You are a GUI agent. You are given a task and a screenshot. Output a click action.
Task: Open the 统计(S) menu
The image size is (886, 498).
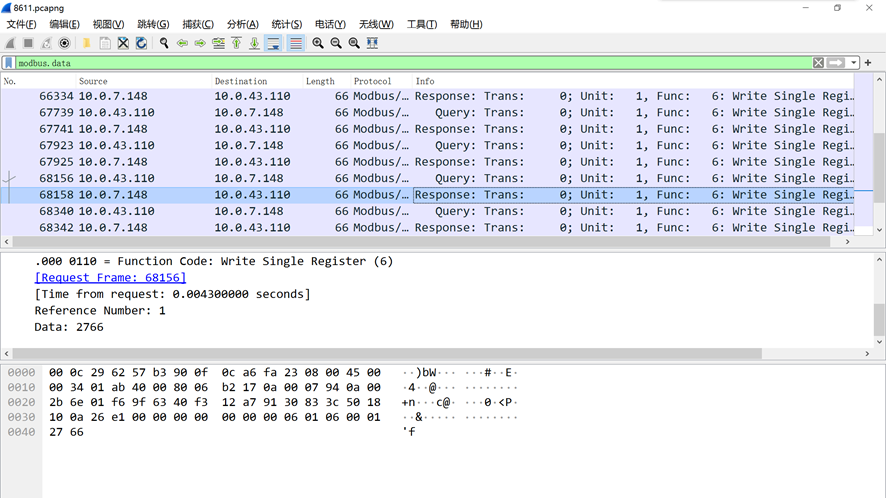click(x=287, y=24)
